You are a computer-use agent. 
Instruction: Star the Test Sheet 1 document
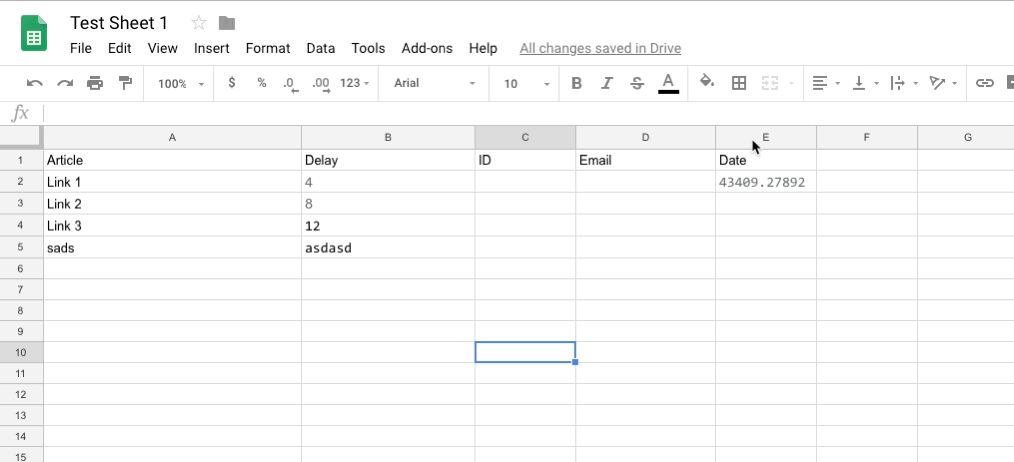[x=199, y=23]
